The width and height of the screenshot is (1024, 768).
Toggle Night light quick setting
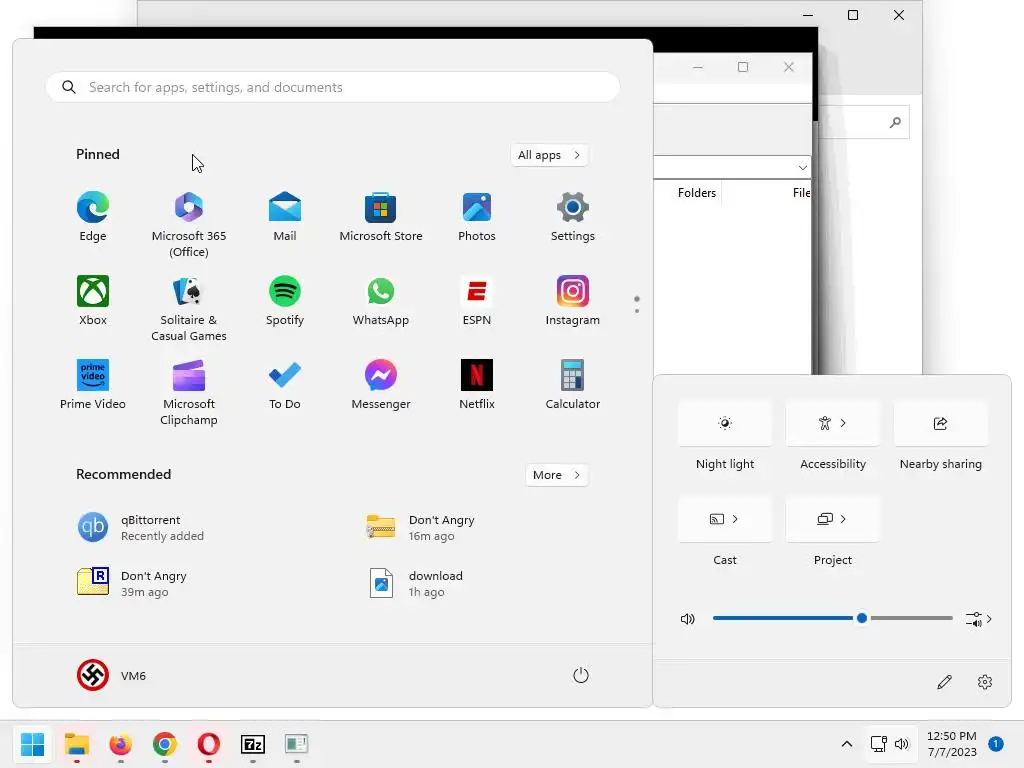click(x=725, y=423)
